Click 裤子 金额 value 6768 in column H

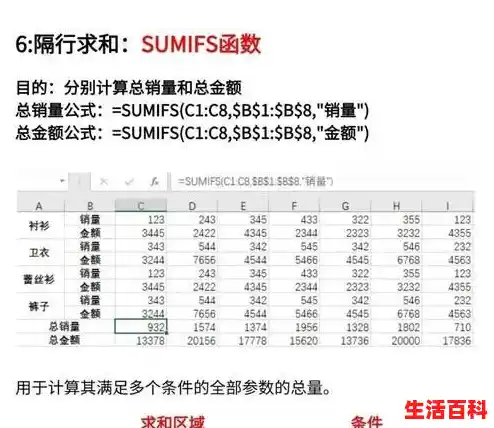tap(396, 313)
